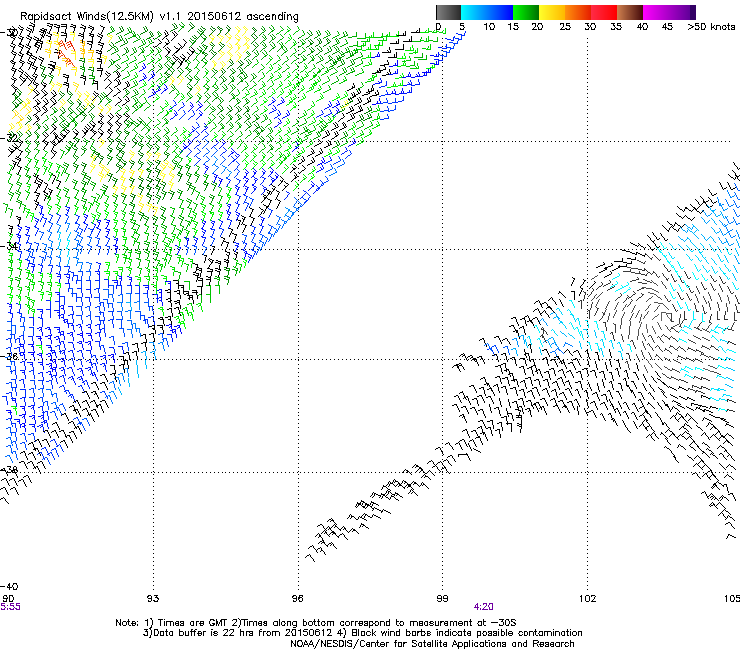
Task: Click the red 30-35 knots legend swatch
Action: (604, 12)
